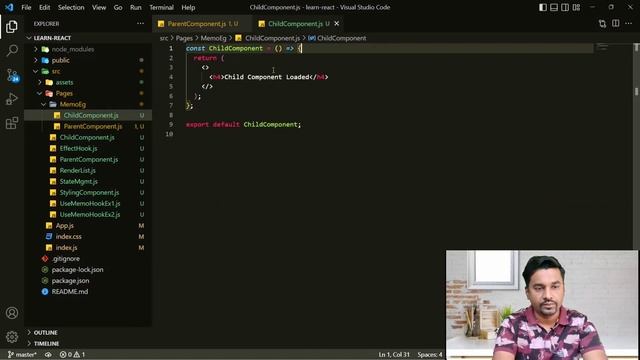This screenshot has width=640, height=360.
Task: Open the Selection menu
Action: (x=71, y=7)
